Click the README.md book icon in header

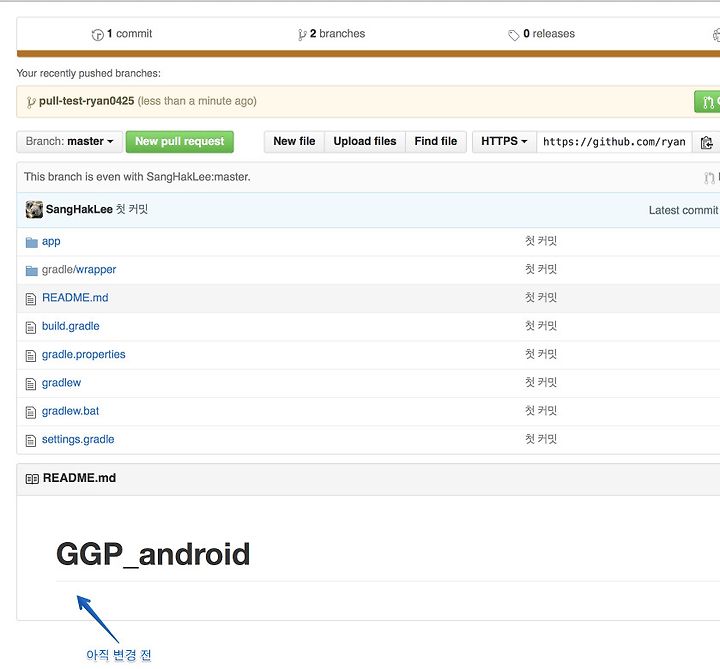[x=32, y=479]
